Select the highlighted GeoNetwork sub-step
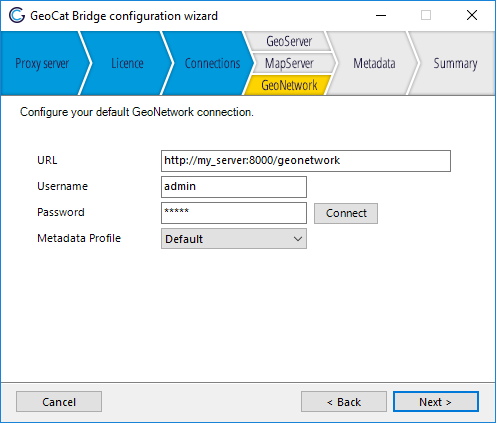Viewport: 496px width, 423px height. coord(289,85)
